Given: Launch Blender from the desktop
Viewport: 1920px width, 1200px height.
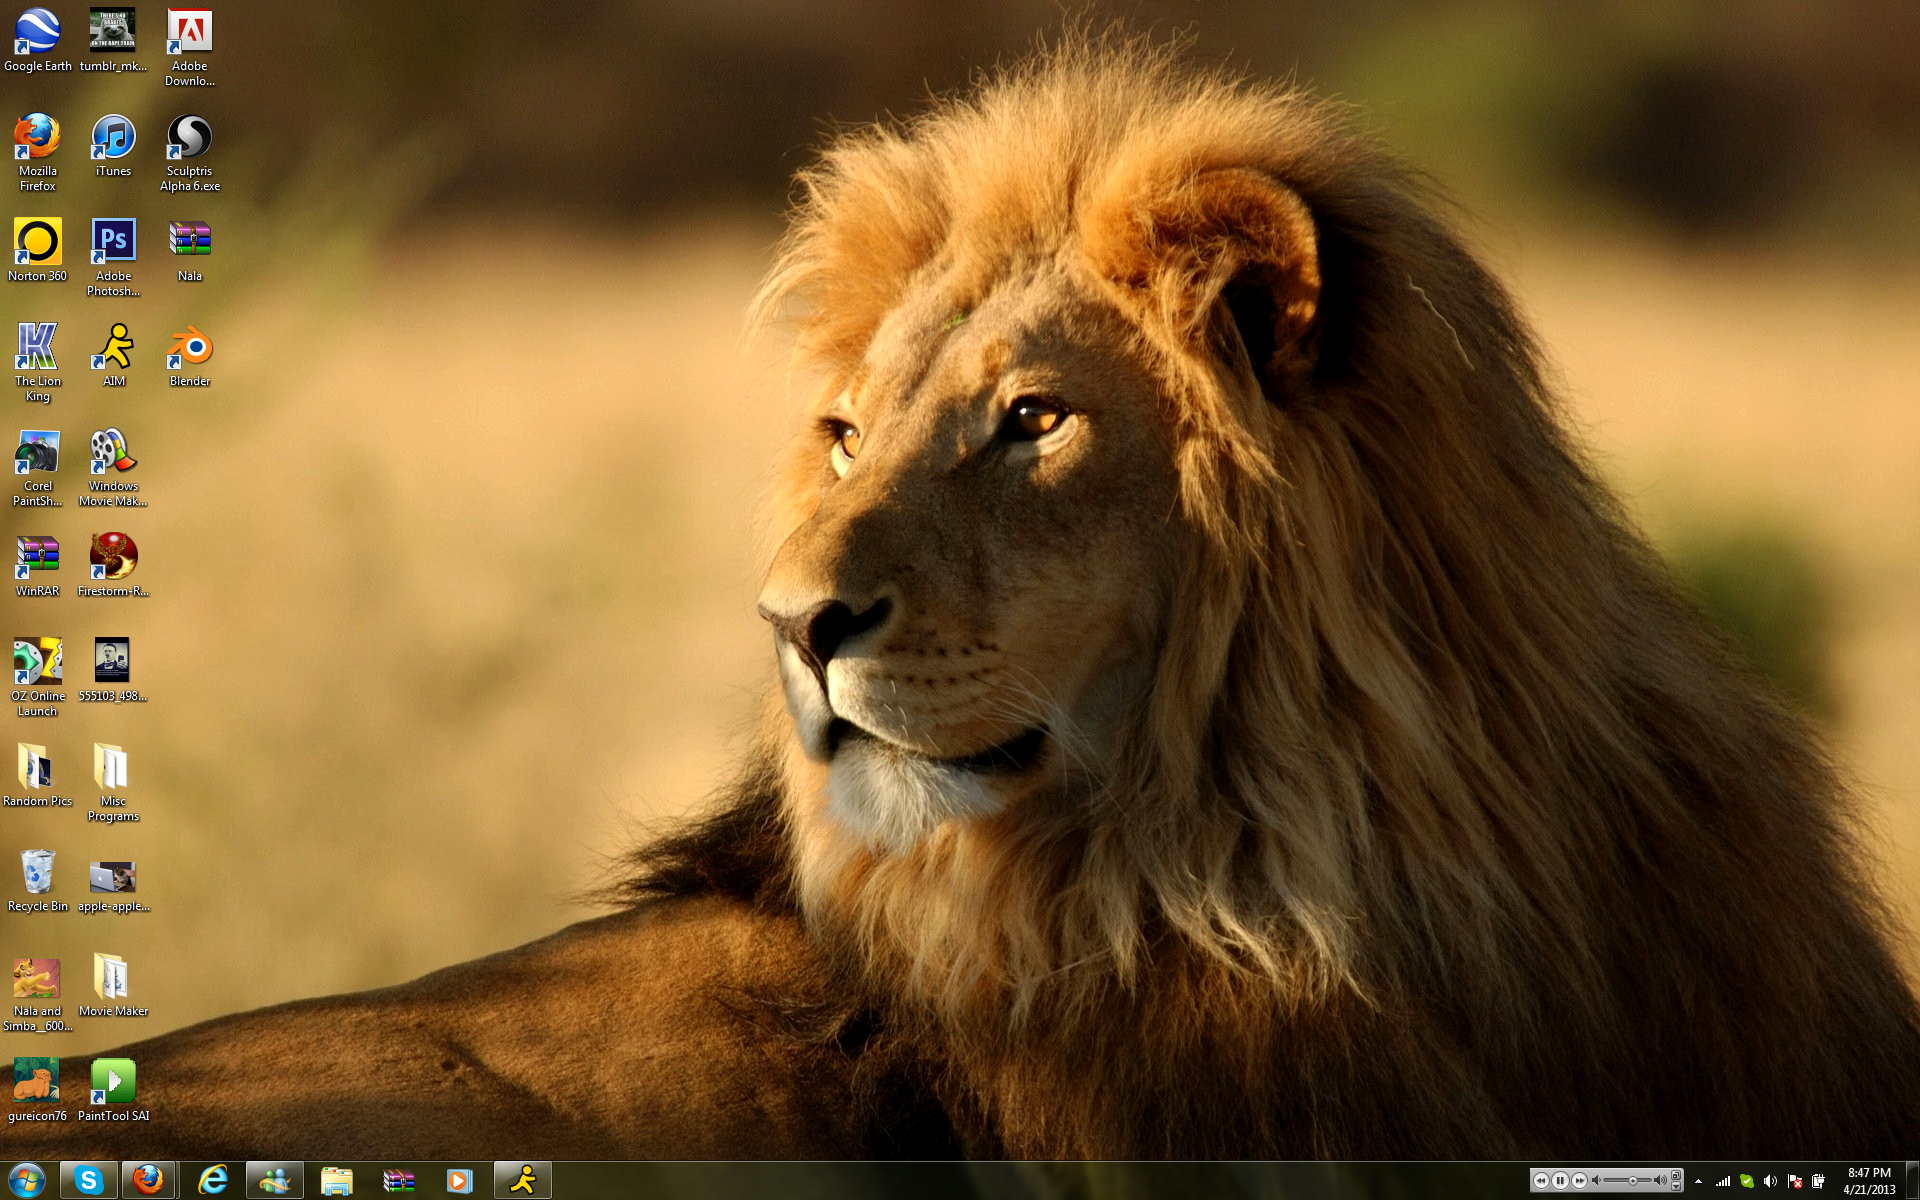Looking at the screenshot, I should (189, 348).
